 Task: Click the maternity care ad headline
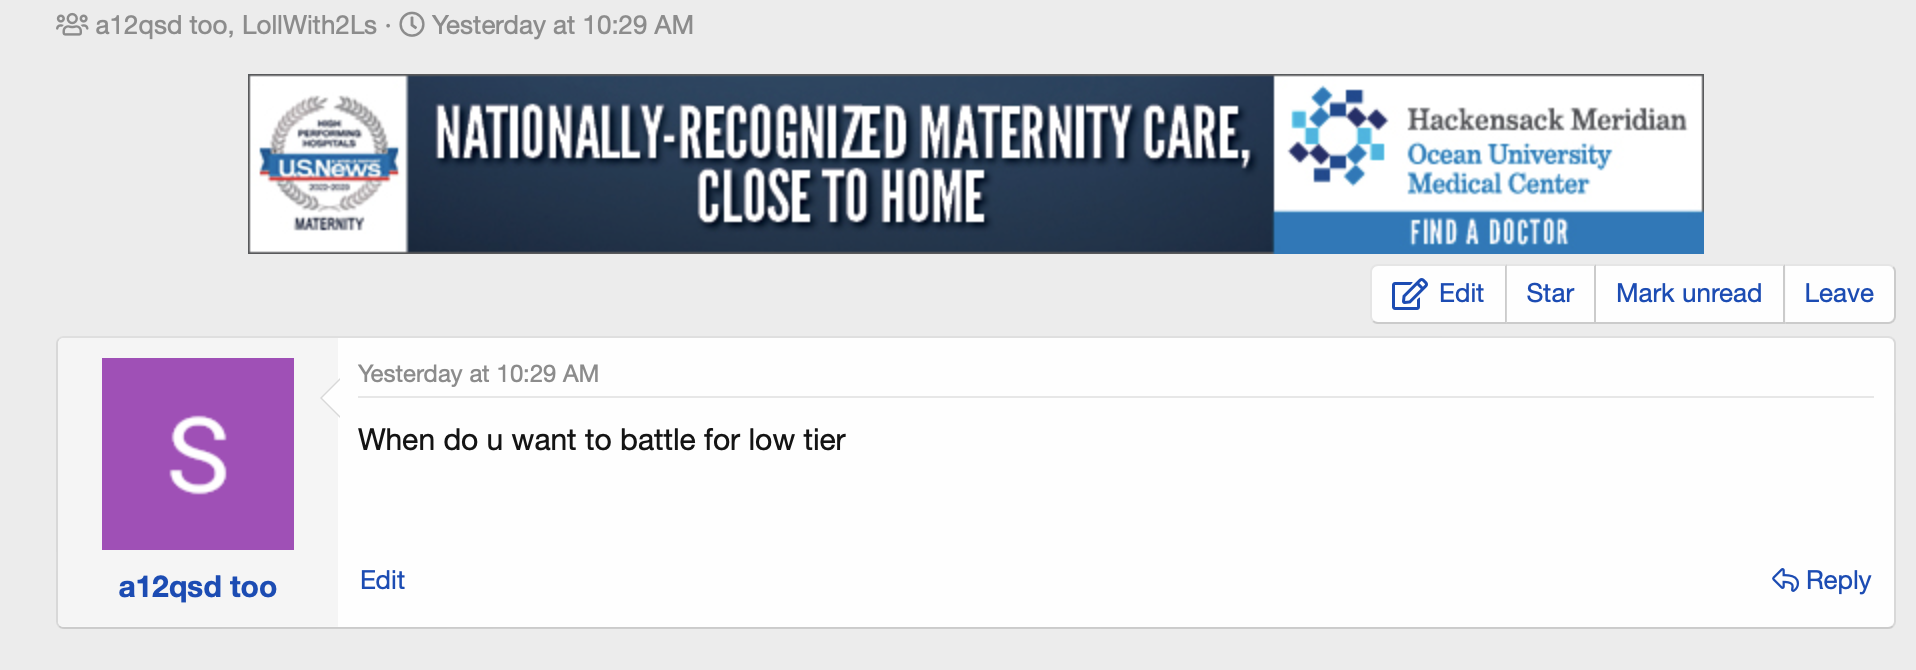842,164
